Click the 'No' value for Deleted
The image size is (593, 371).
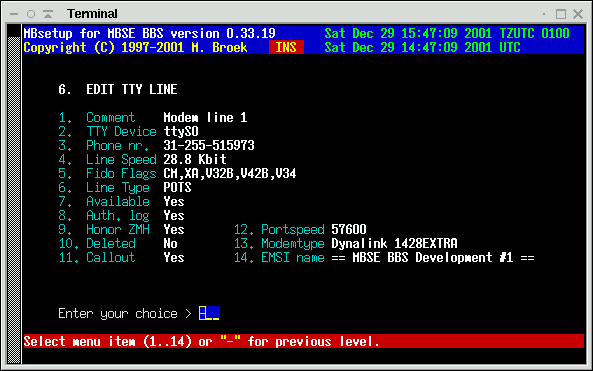(x=171, y=243)
